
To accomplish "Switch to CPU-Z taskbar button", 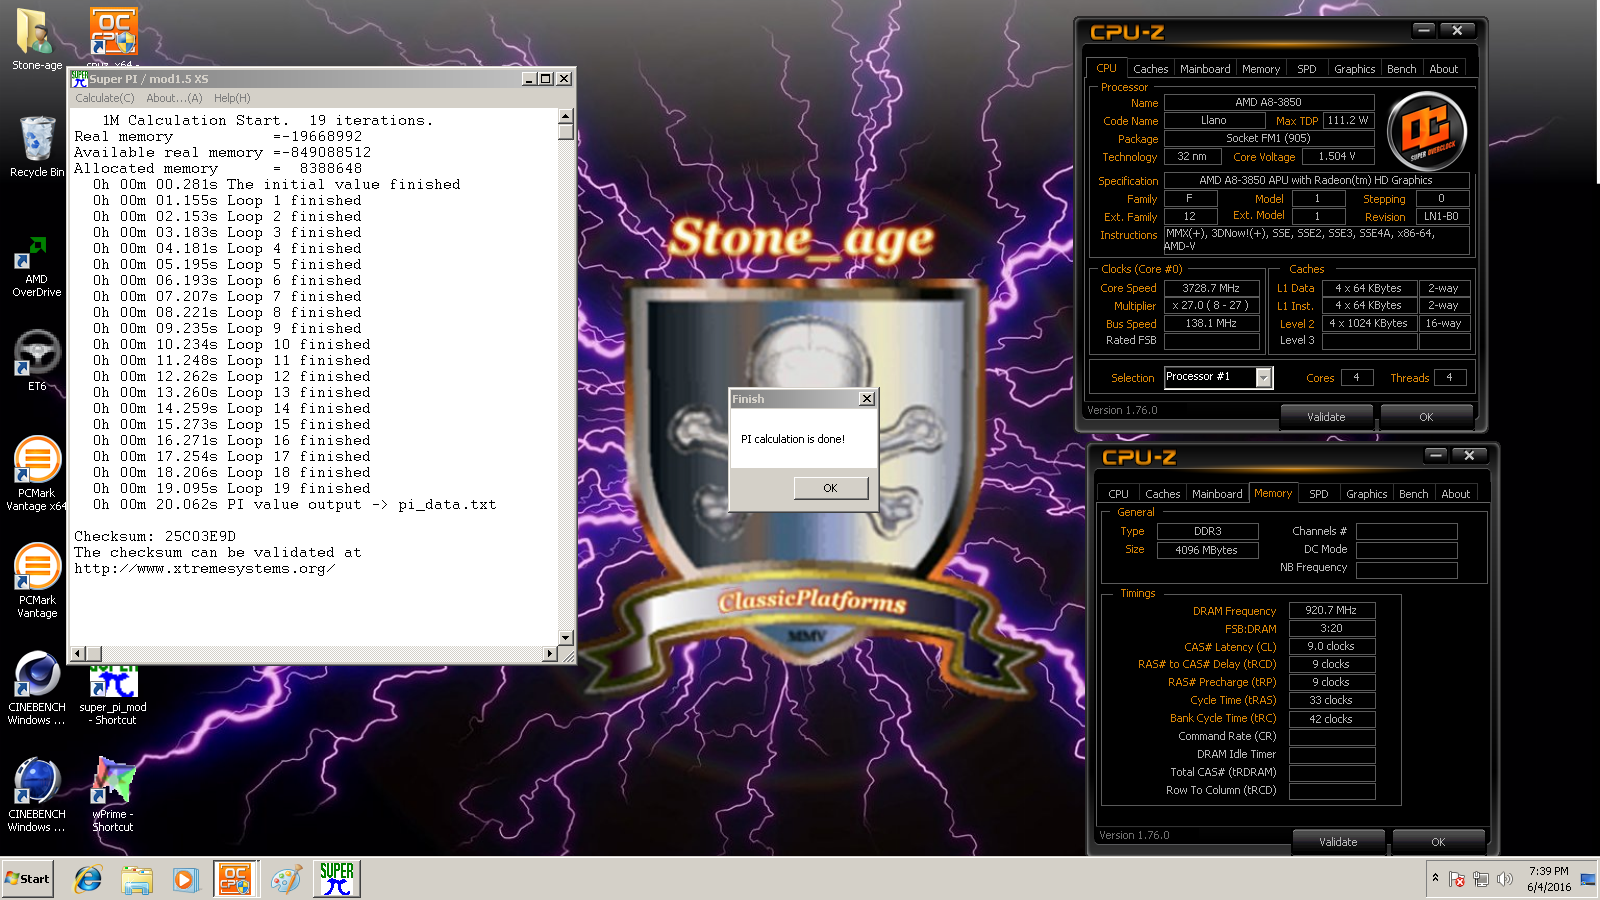I will [x=235, y=879].
